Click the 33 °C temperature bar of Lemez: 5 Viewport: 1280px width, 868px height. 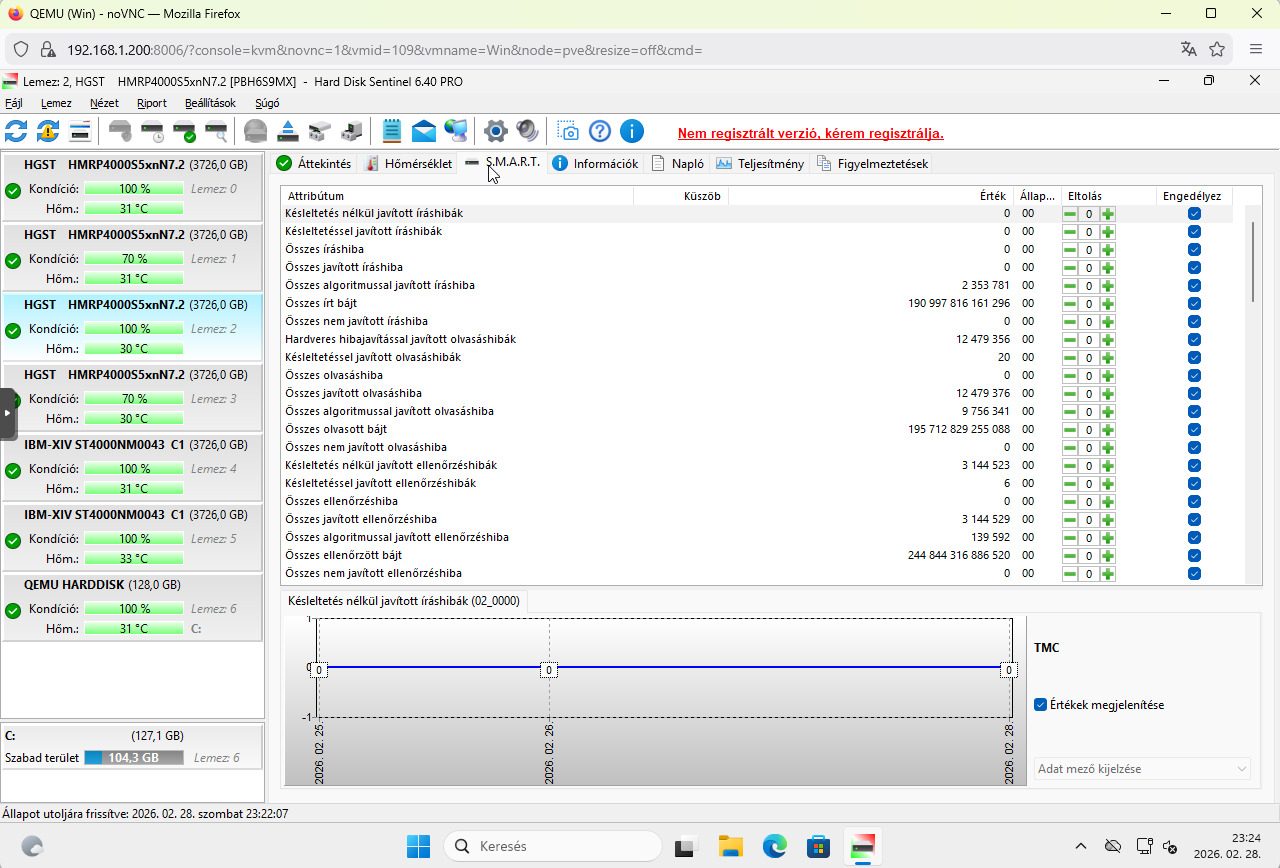134,558
